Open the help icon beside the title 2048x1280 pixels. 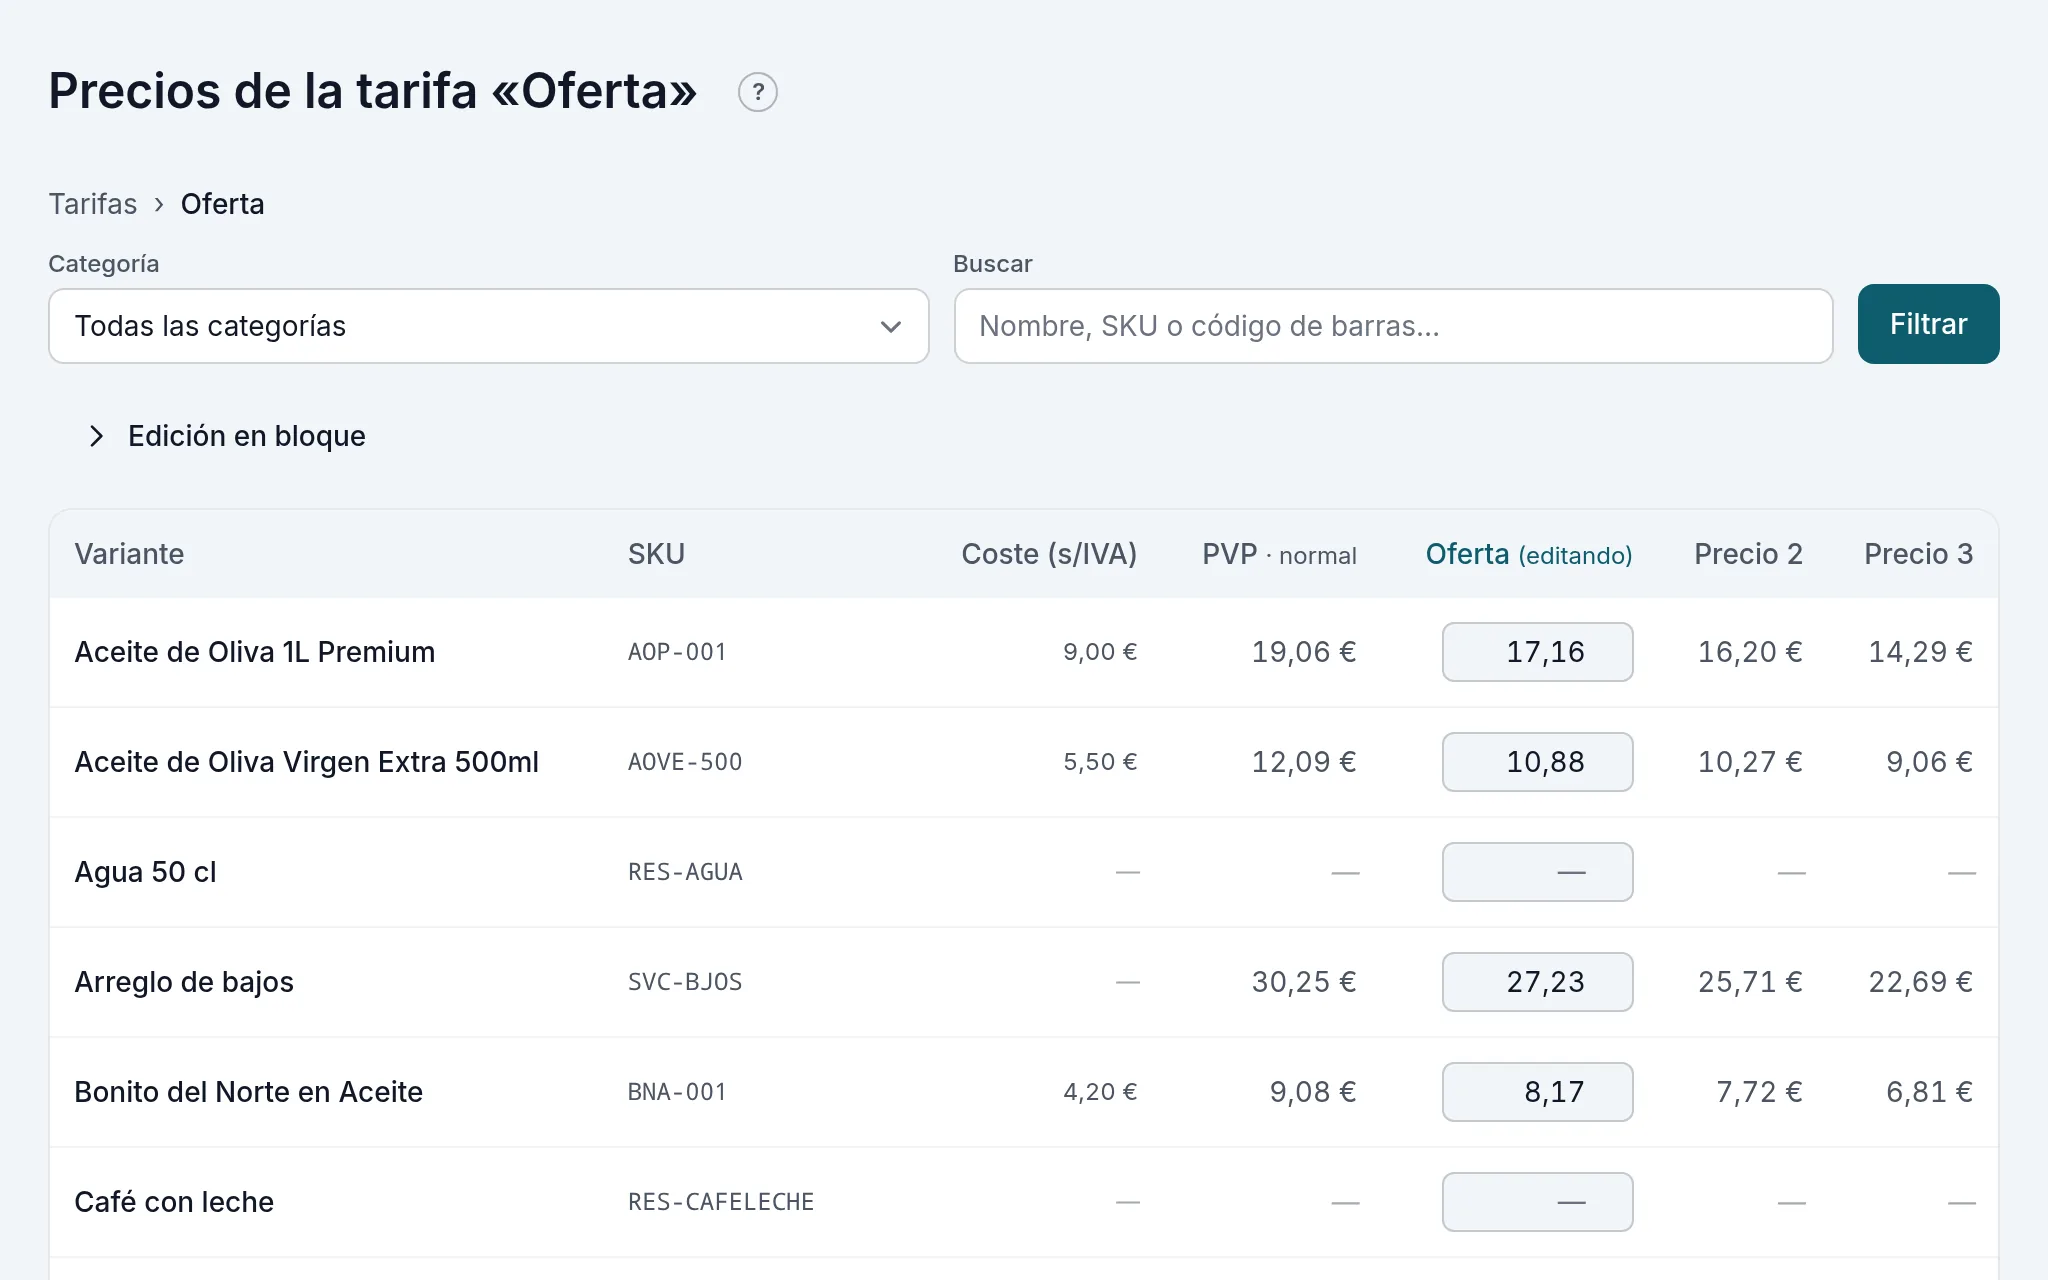(758, 92)
